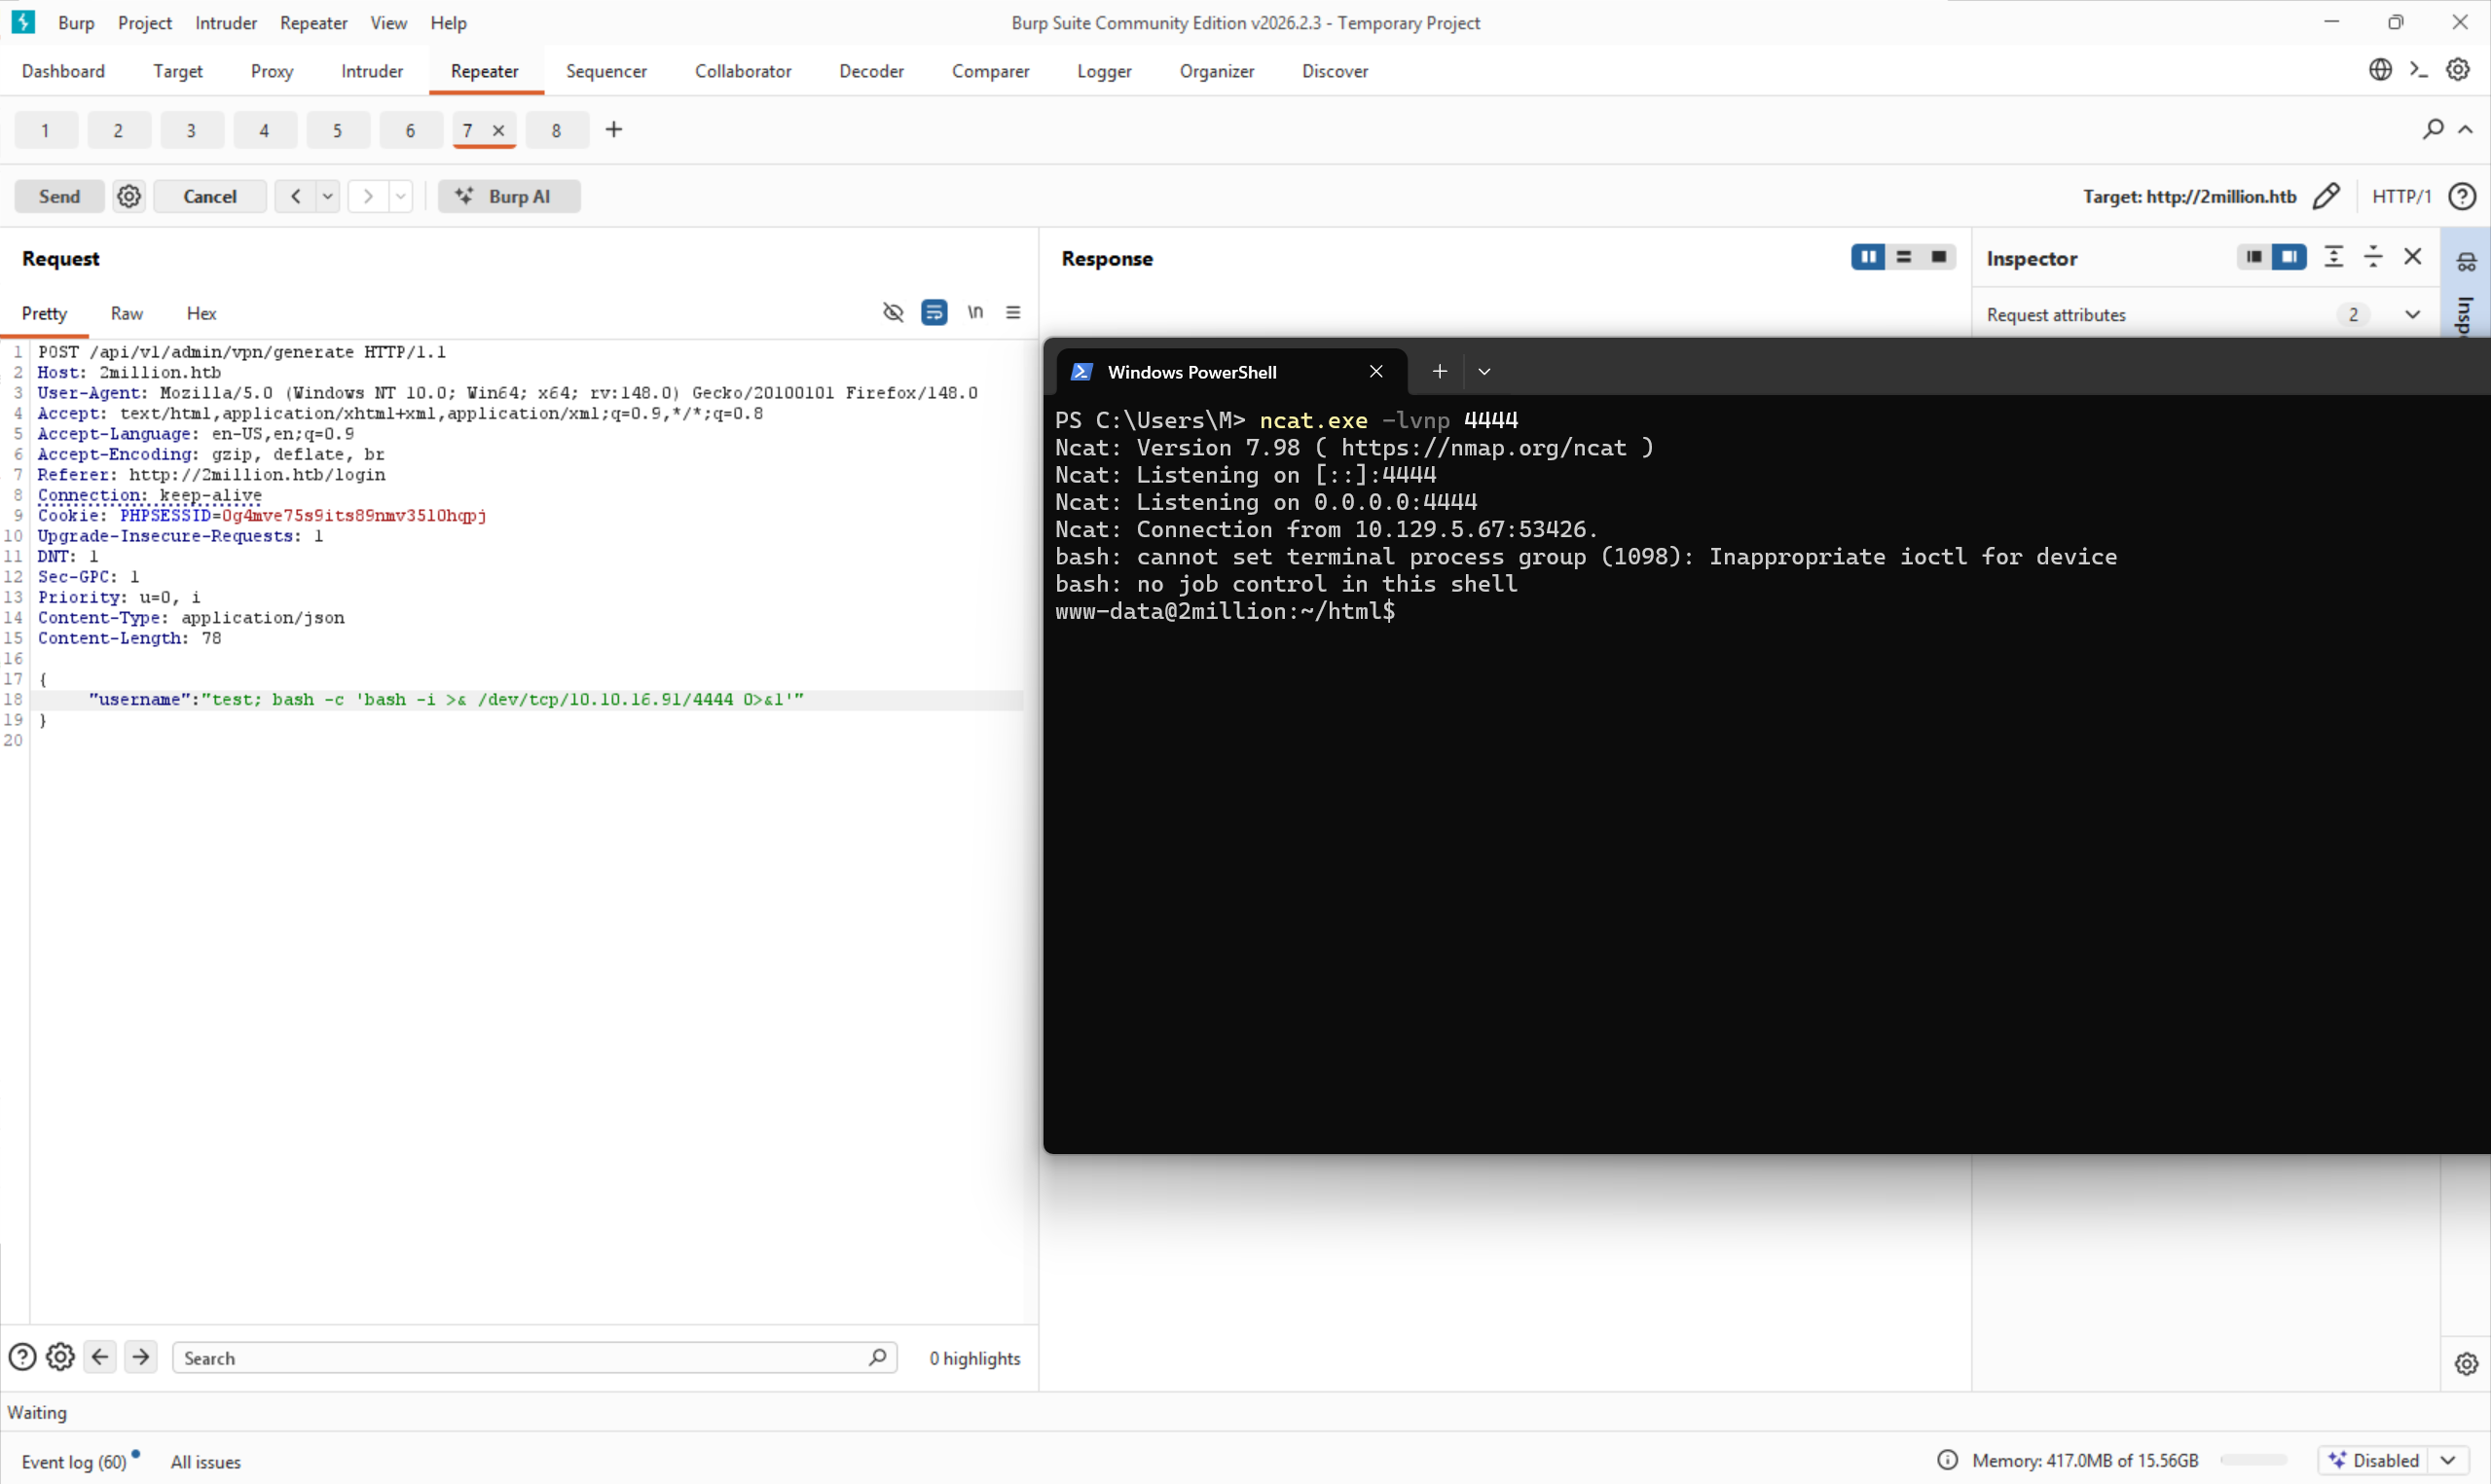Open the PowerShell new tab dropdown chevron
This screenshot has height=1484, width=2491.
coord(1484,371)
